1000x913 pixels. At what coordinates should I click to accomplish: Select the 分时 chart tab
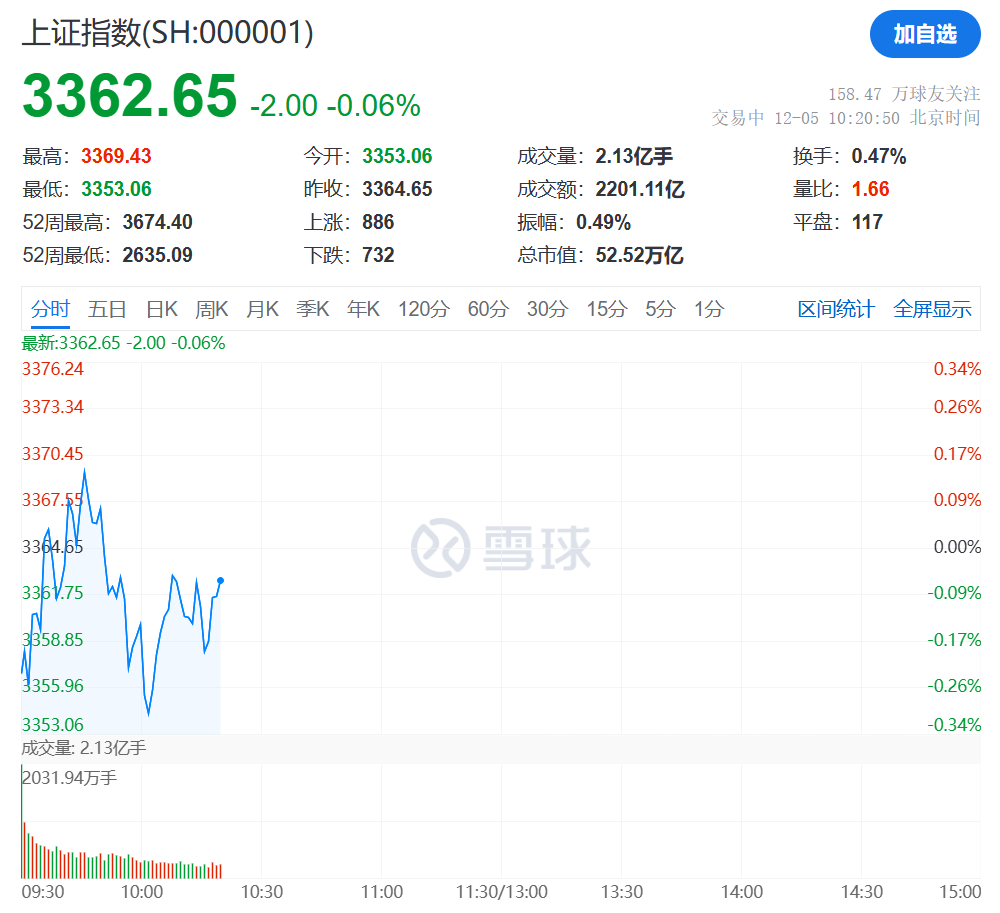point(50,309)
